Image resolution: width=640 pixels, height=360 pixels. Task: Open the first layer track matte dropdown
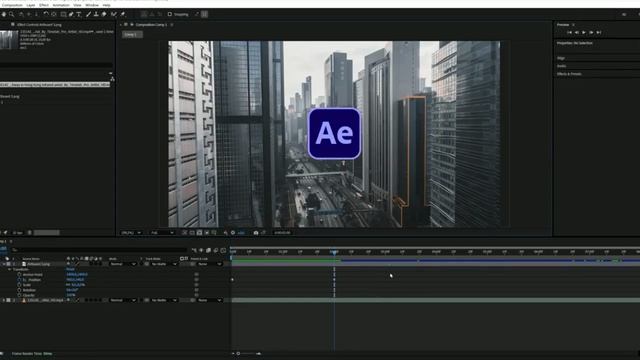coord(164,264)
